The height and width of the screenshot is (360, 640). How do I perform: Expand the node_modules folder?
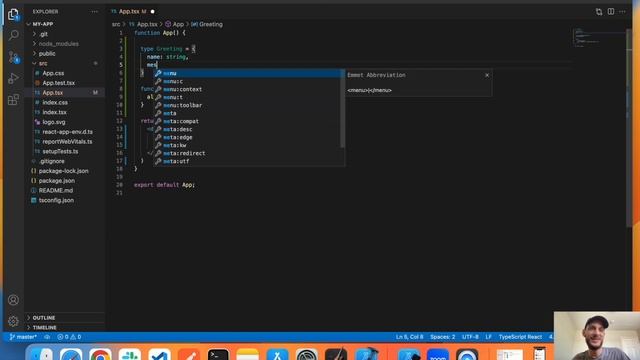[x=65, y=44]
